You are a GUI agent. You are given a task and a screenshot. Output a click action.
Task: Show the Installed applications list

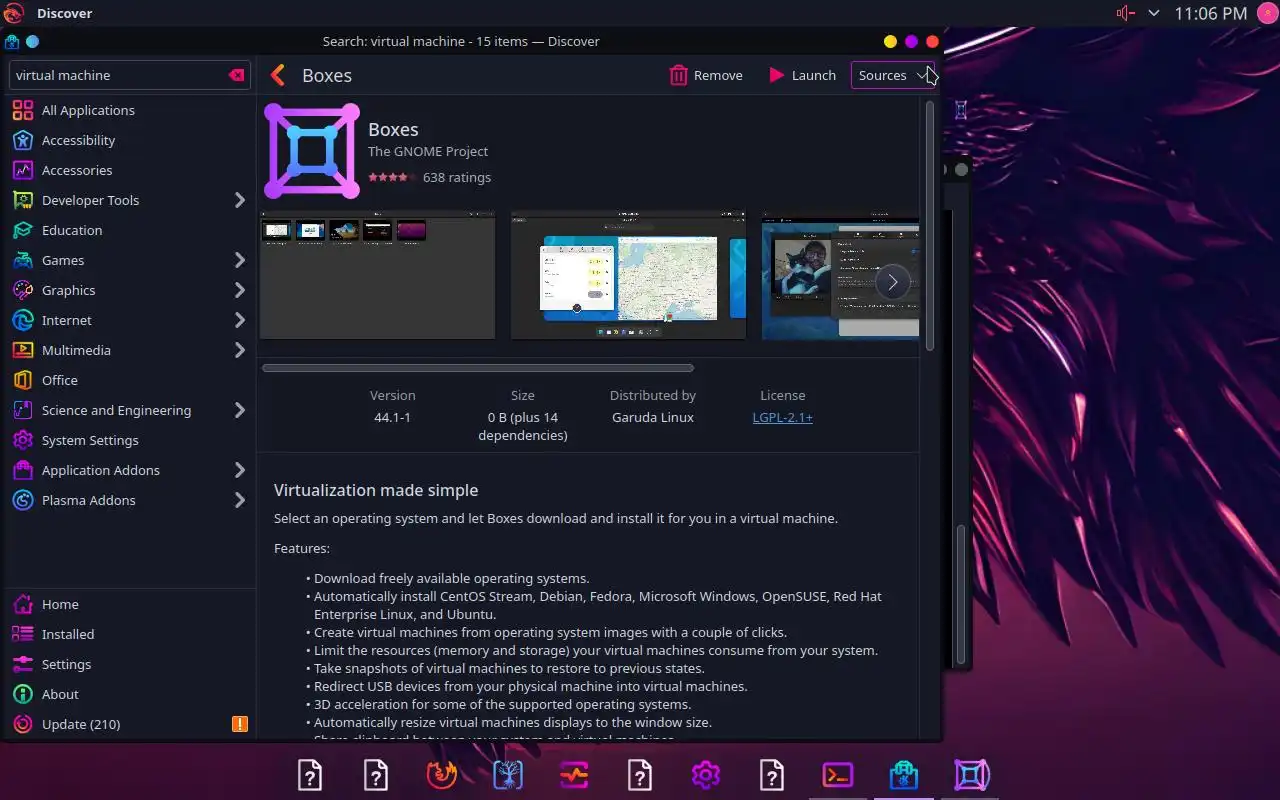coord(128,634)
